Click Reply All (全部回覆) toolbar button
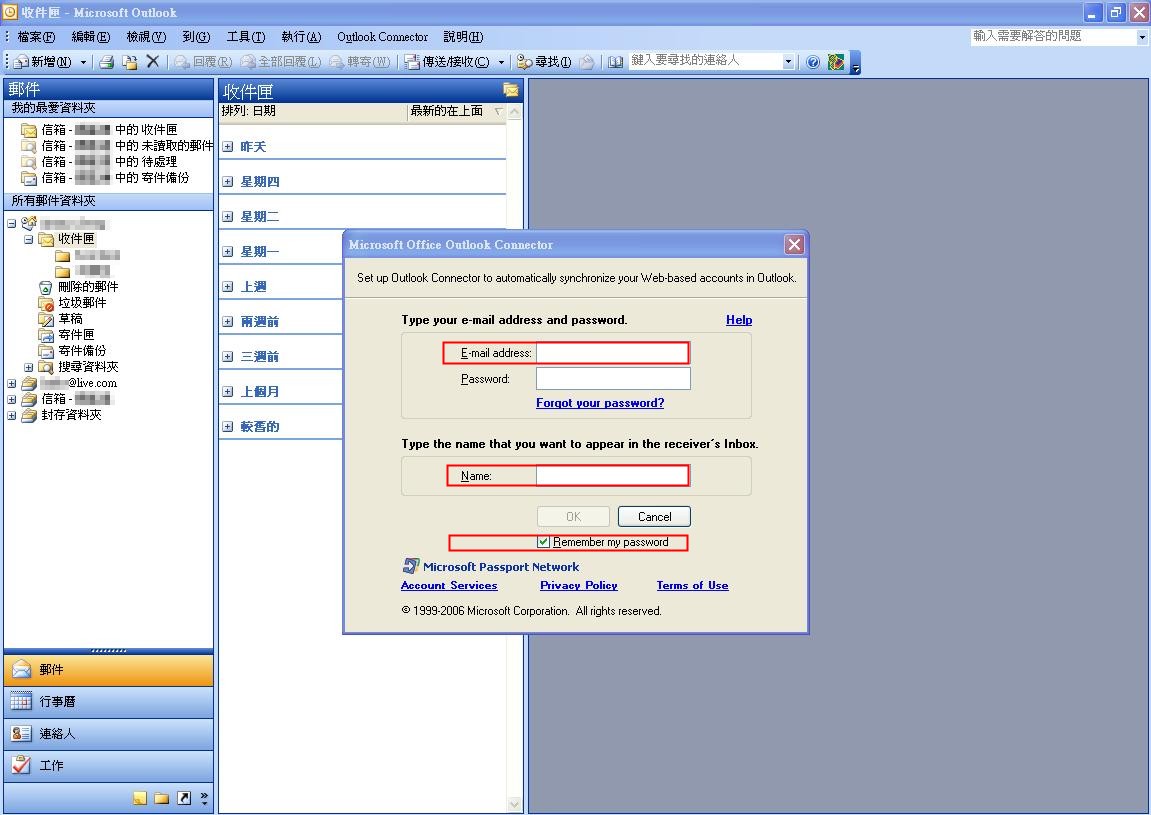Viewport: 1151px width, 815px height. 281,62
